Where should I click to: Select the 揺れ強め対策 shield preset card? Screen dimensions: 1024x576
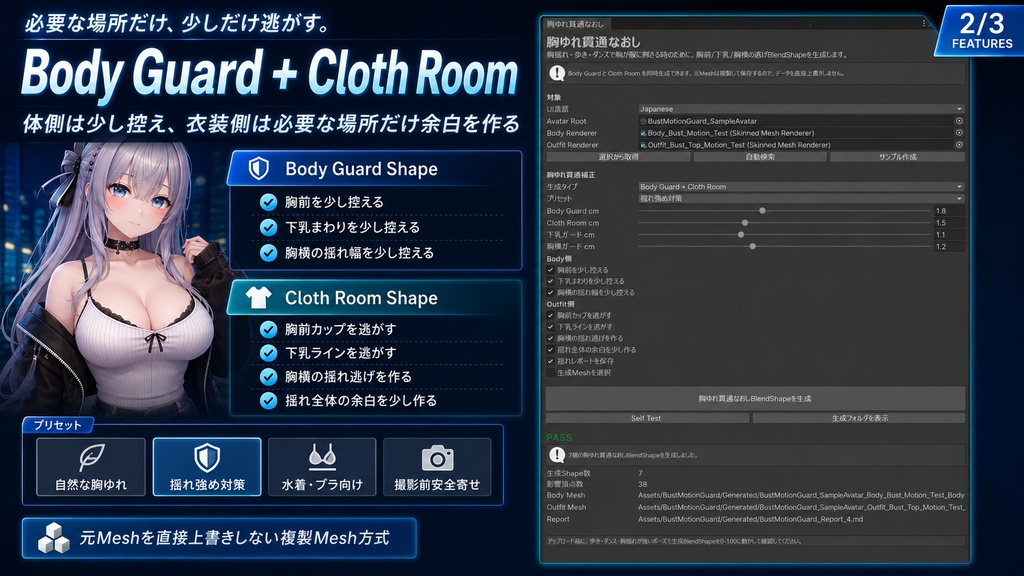tap(207, 467)
